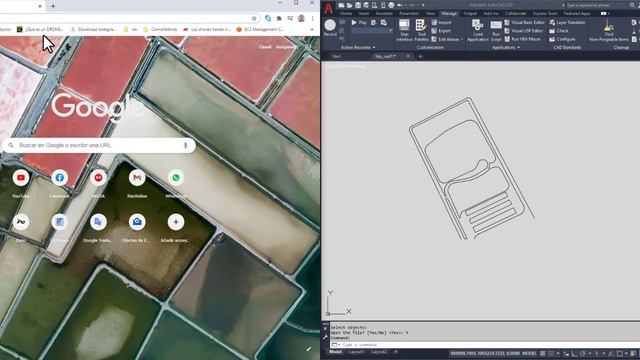This screenshot has width=640, height=360.
Task: Open Chrome extensions puzzle icon
Action: 279,18
